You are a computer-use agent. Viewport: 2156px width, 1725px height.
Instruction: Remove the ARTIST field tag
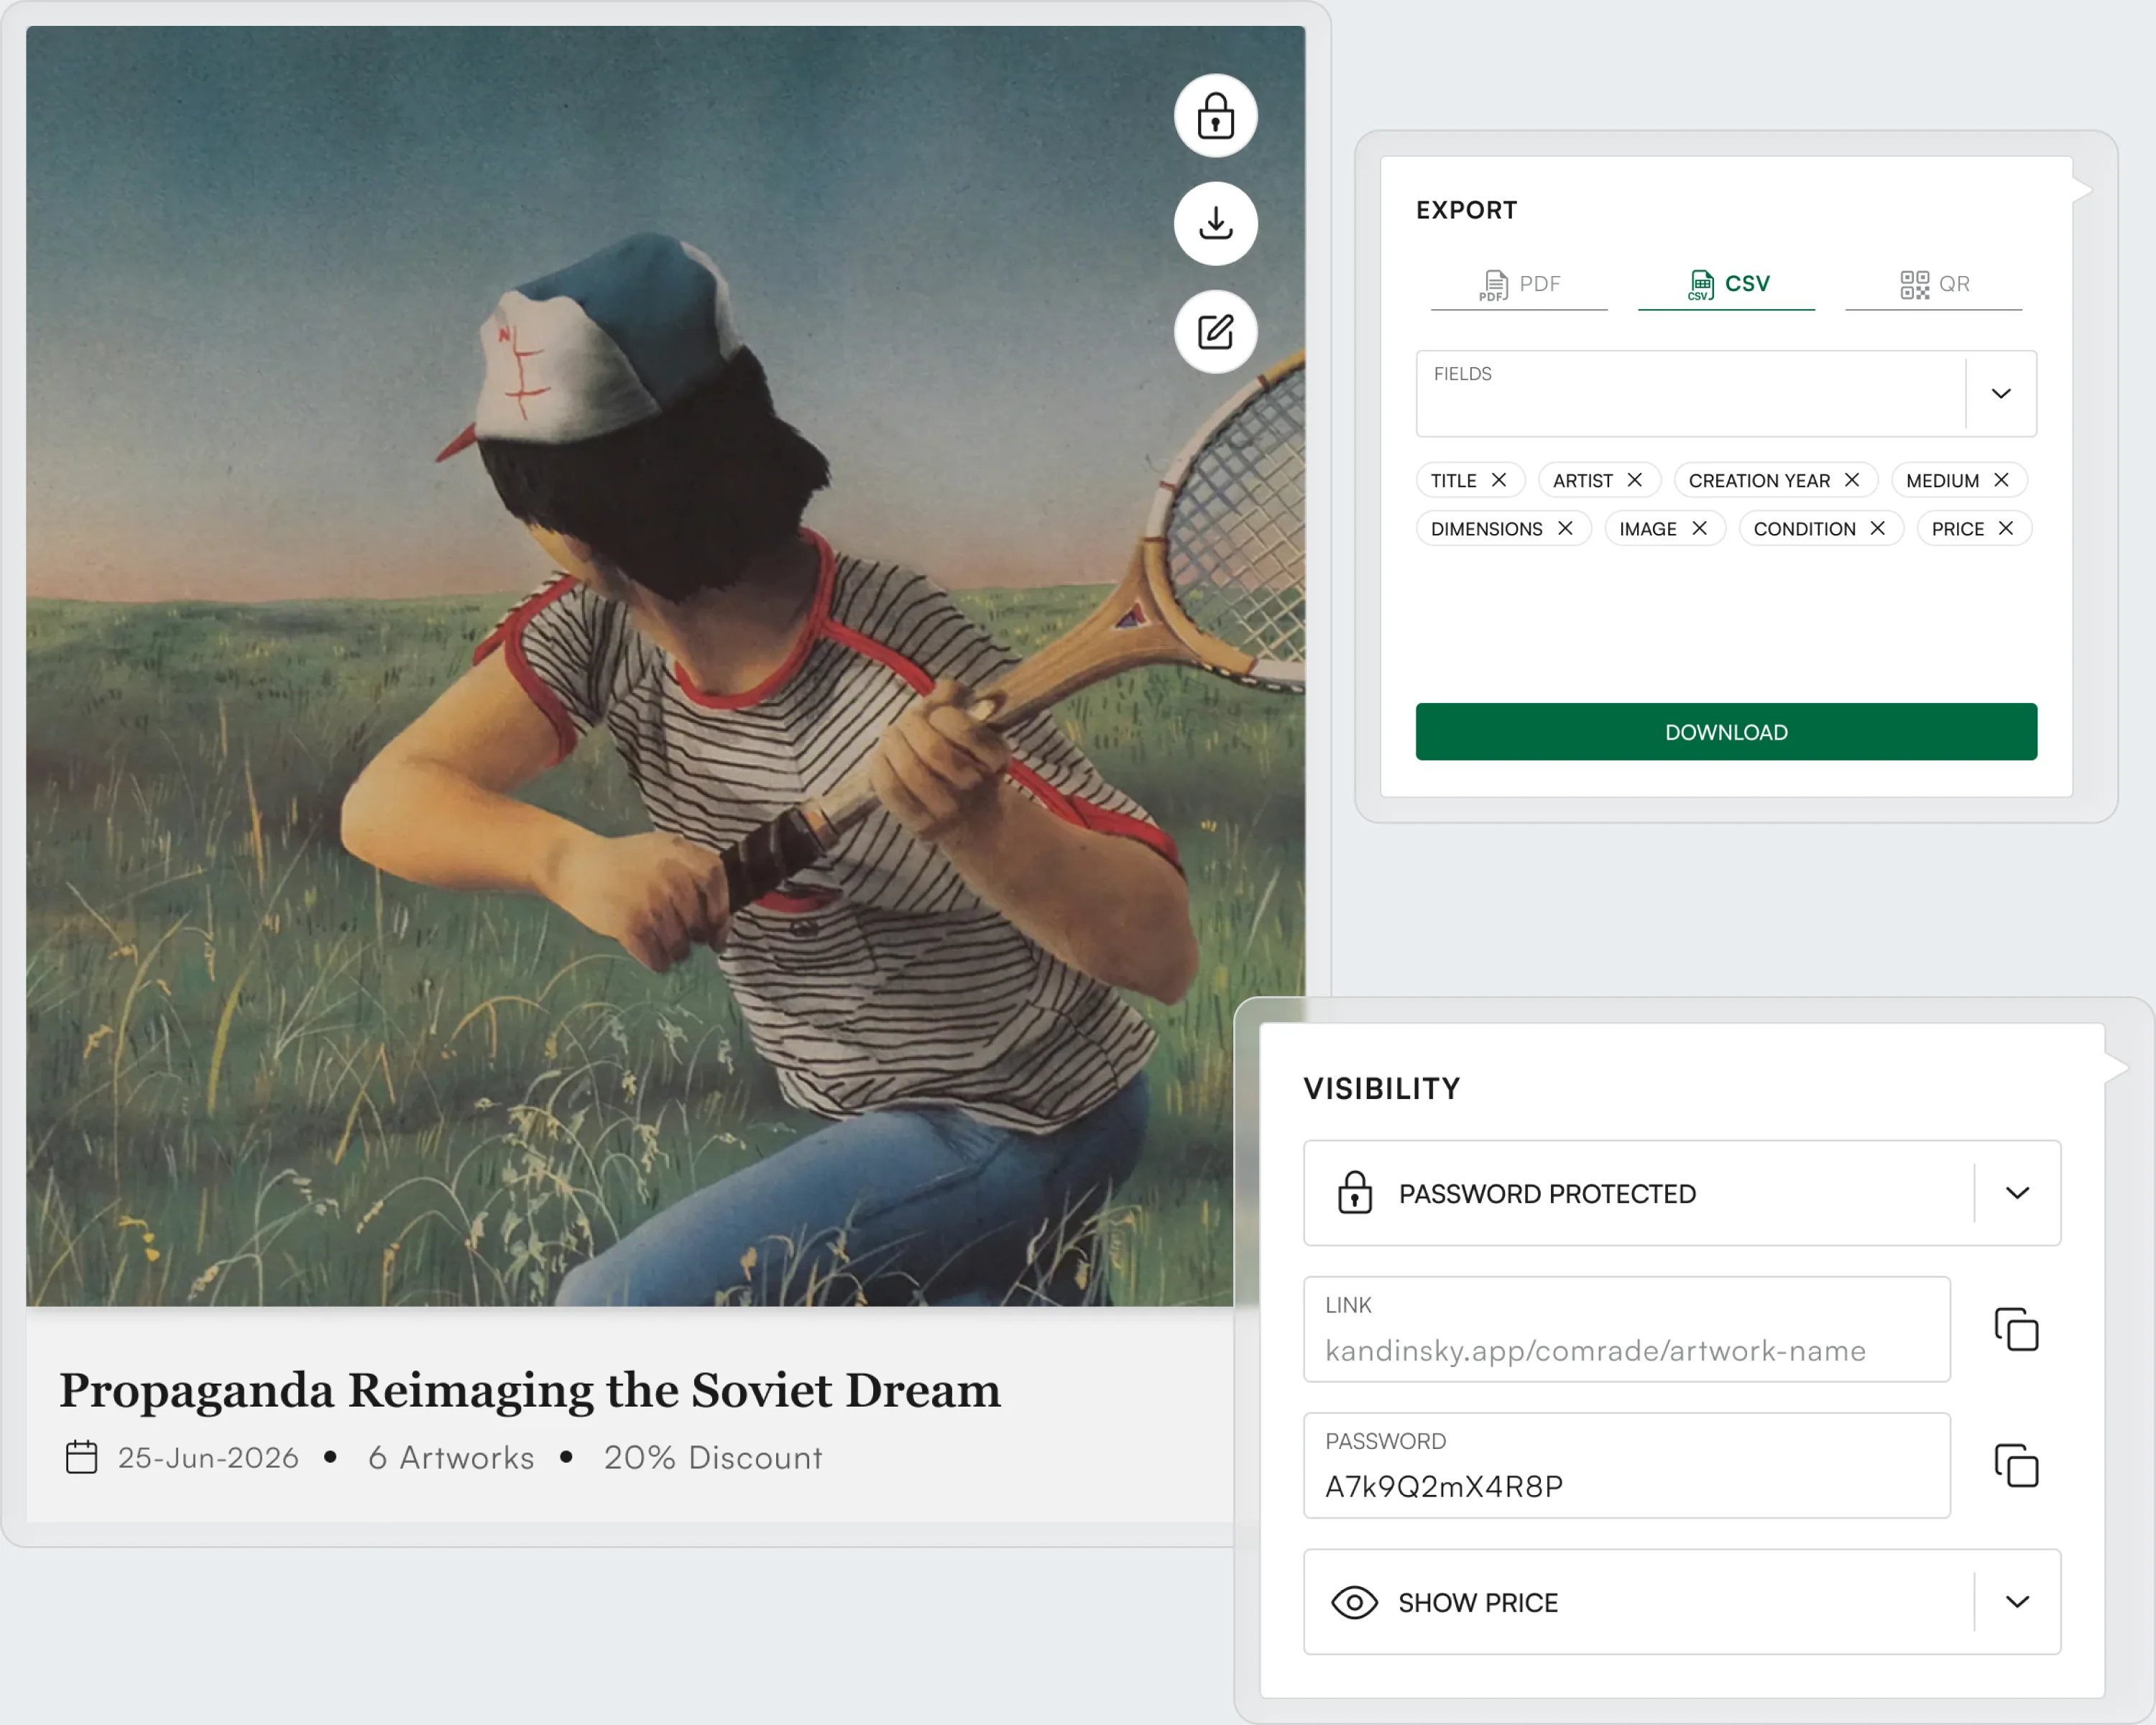(1635, 480)
